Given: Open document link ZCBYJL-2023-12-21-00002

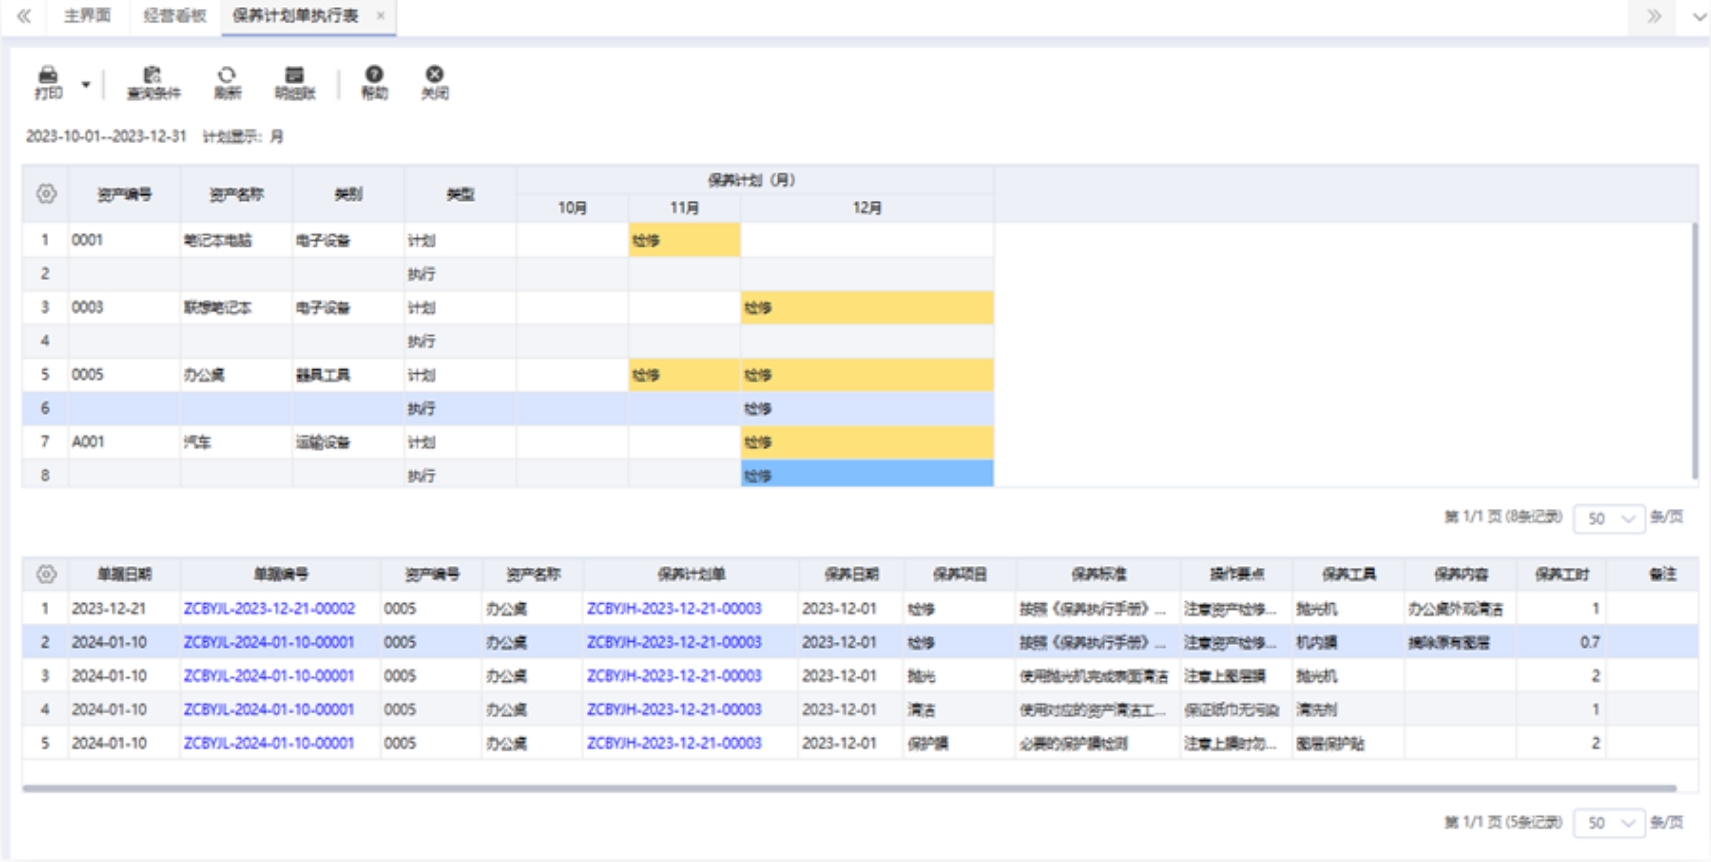Looking at the screenshot, I should 269,608.
